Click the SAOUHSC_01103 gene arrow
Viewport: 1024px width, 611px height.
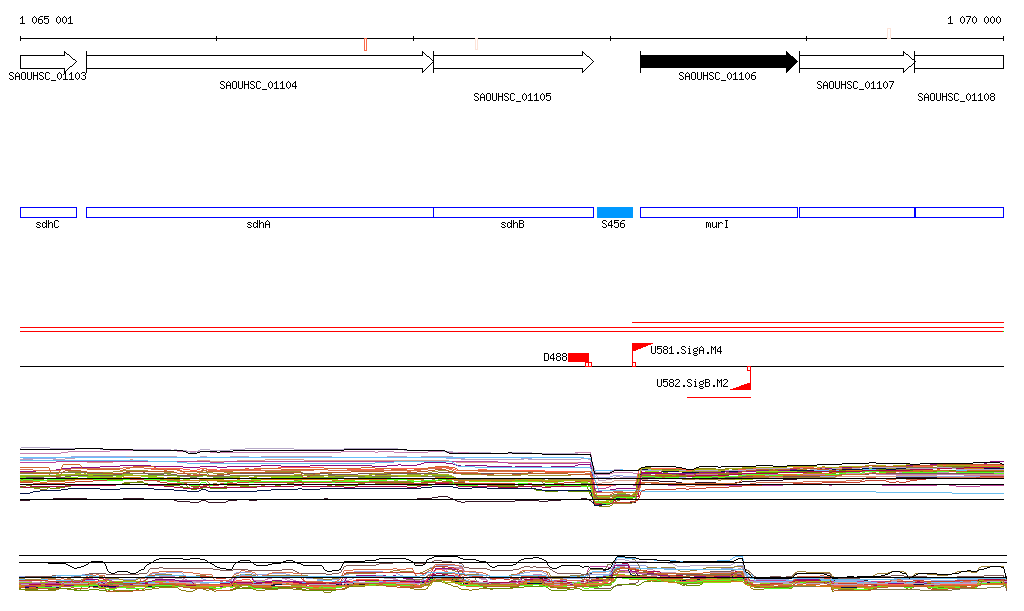48,62
